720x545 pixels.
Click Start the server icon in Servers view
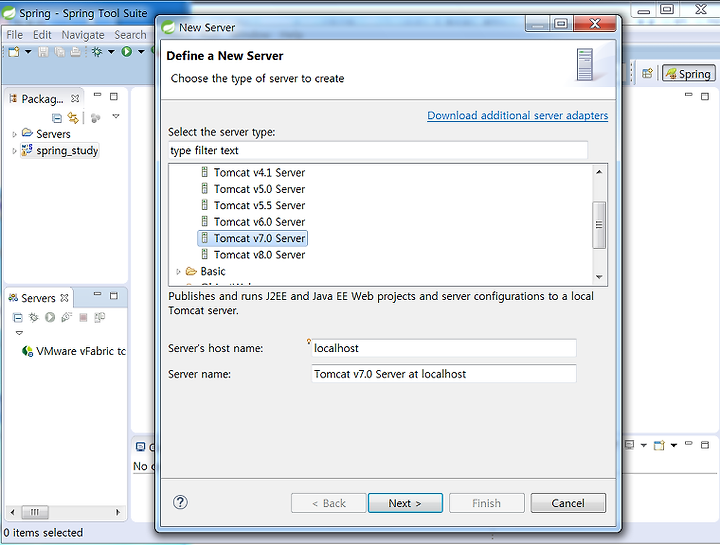(50, 317)
